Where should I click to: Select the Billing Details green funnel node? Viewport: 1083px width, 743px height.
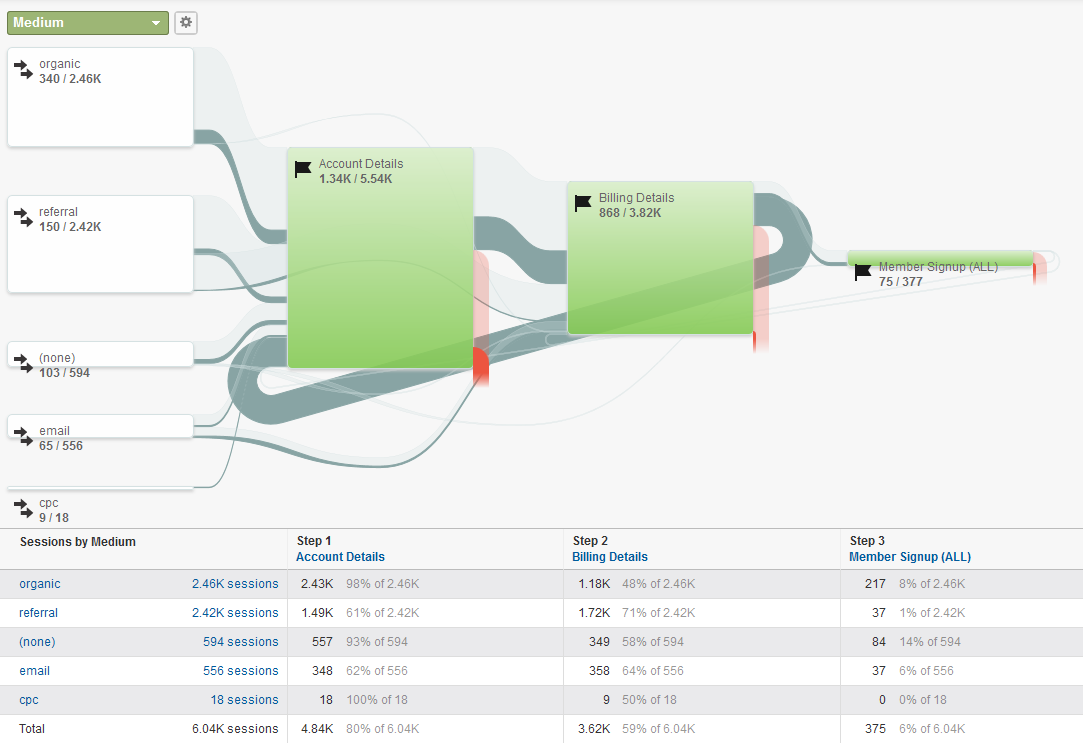[660, 258]
